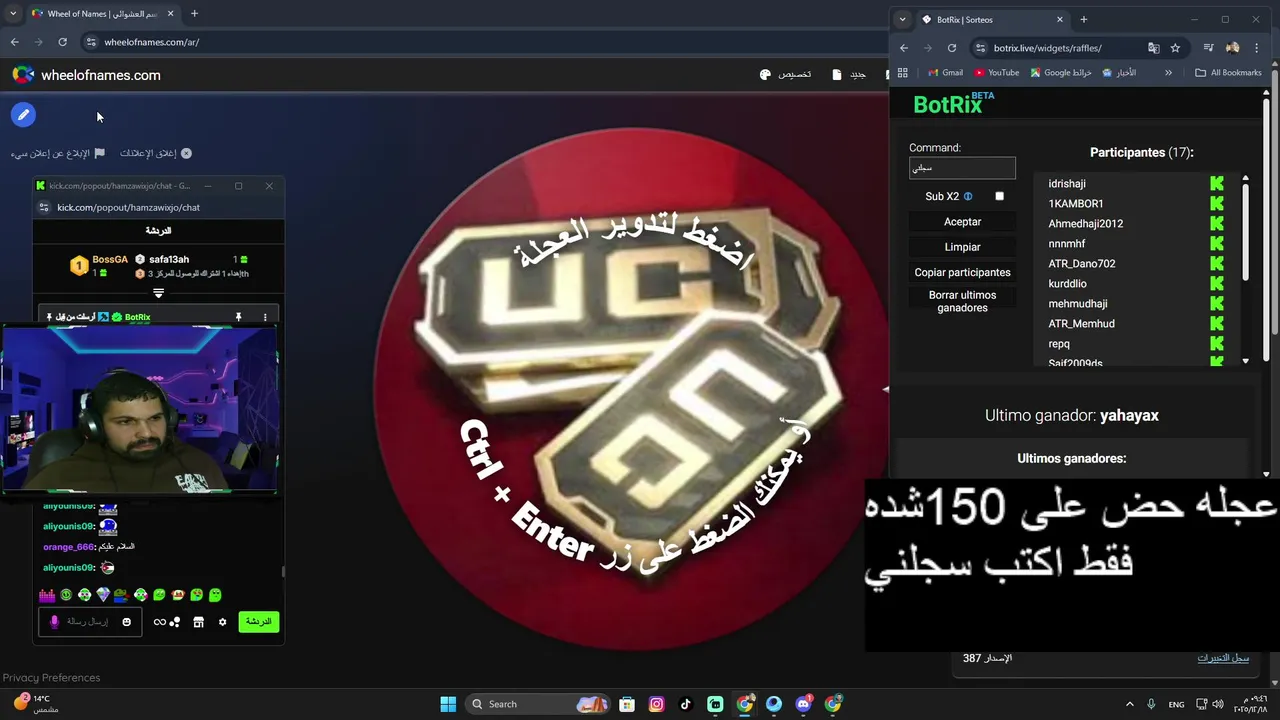Show more bookmarks with the double chevron
This screenshot has width=1280, height=720.
coord(1168,72)
